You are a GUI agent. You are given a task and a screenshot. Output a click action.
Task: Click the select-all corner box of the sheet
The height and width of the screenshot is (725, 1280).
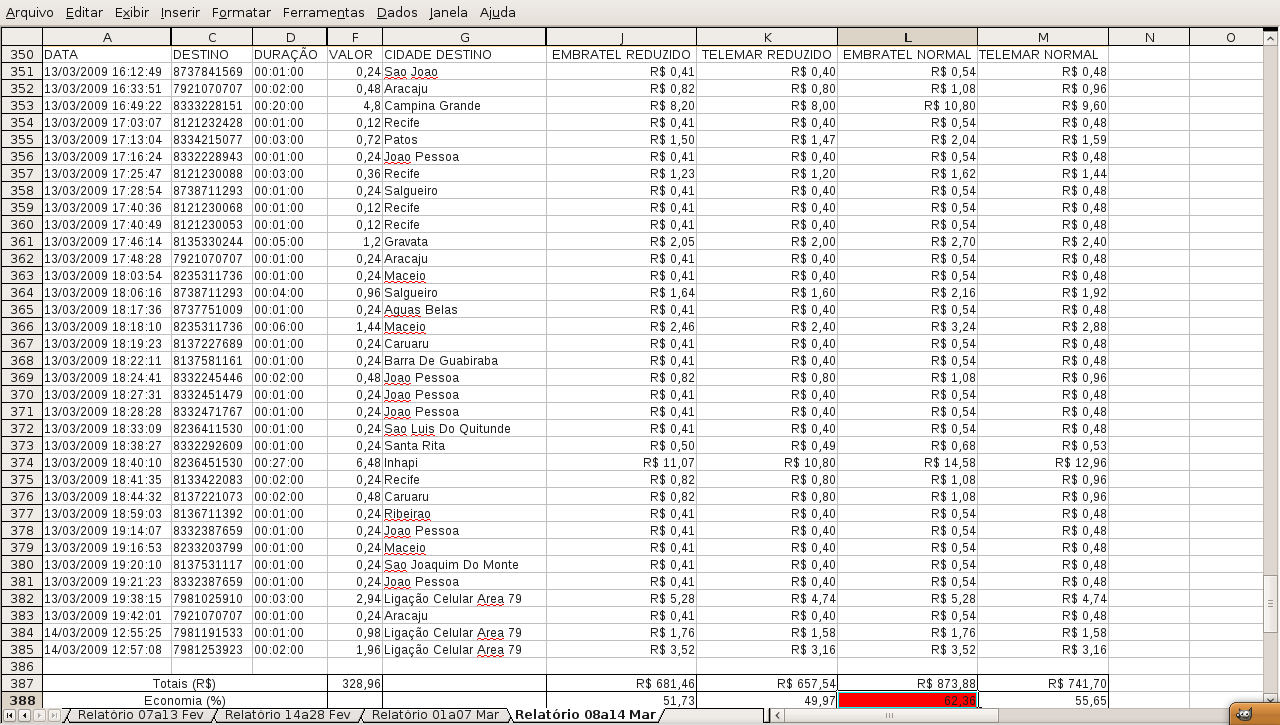[x=21, y=37]
